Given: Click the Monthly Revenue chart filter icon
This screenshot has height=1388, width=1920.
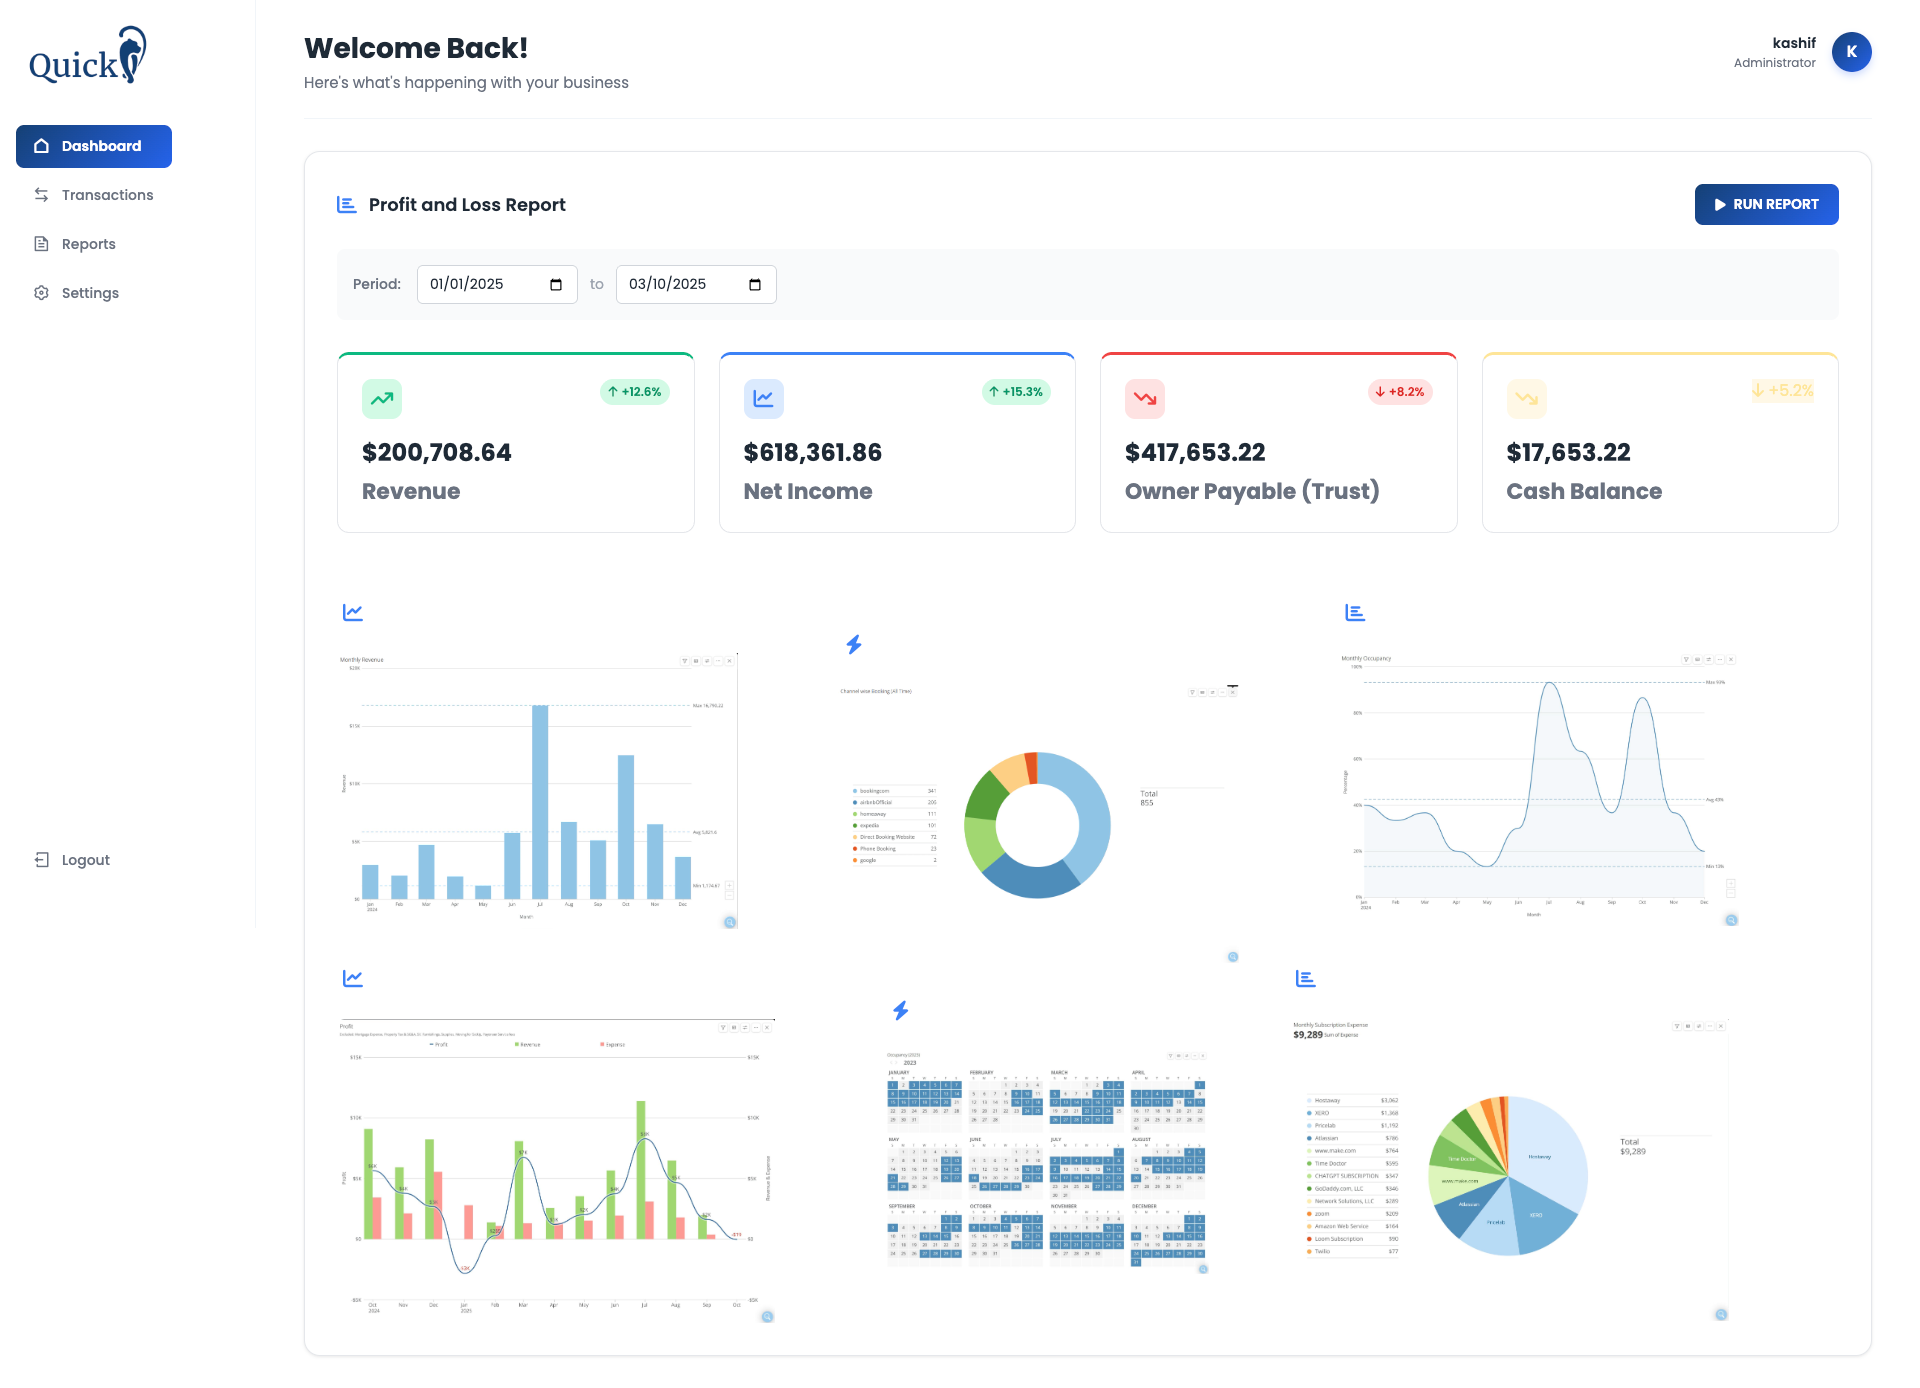Looking at the screenshot, I should 685,661.
